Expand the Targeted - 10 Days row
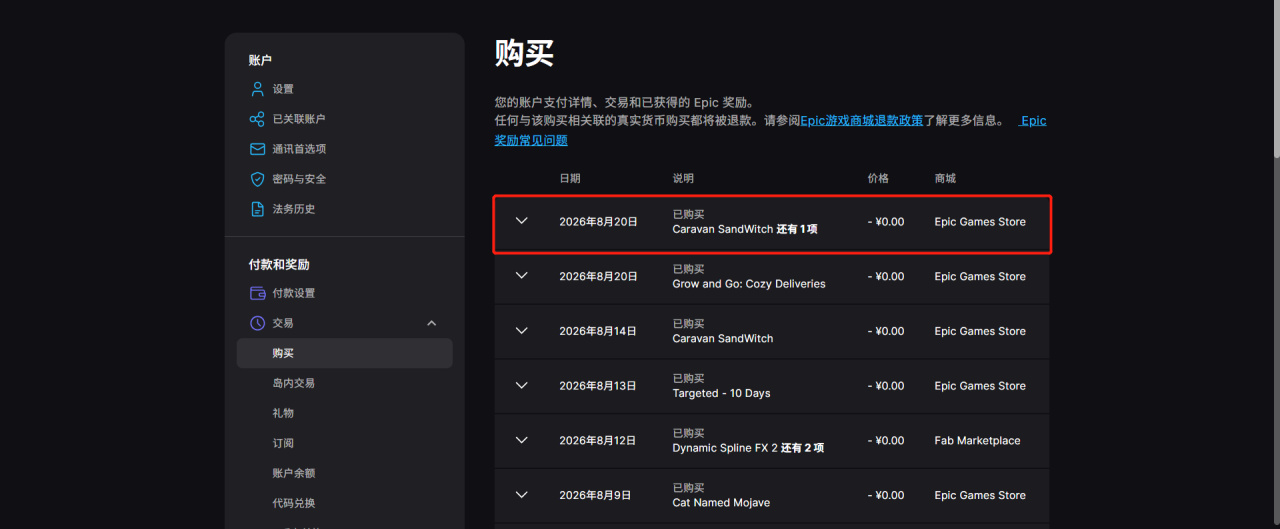The height and width of the screenshot is (529, 1280). 521,385
